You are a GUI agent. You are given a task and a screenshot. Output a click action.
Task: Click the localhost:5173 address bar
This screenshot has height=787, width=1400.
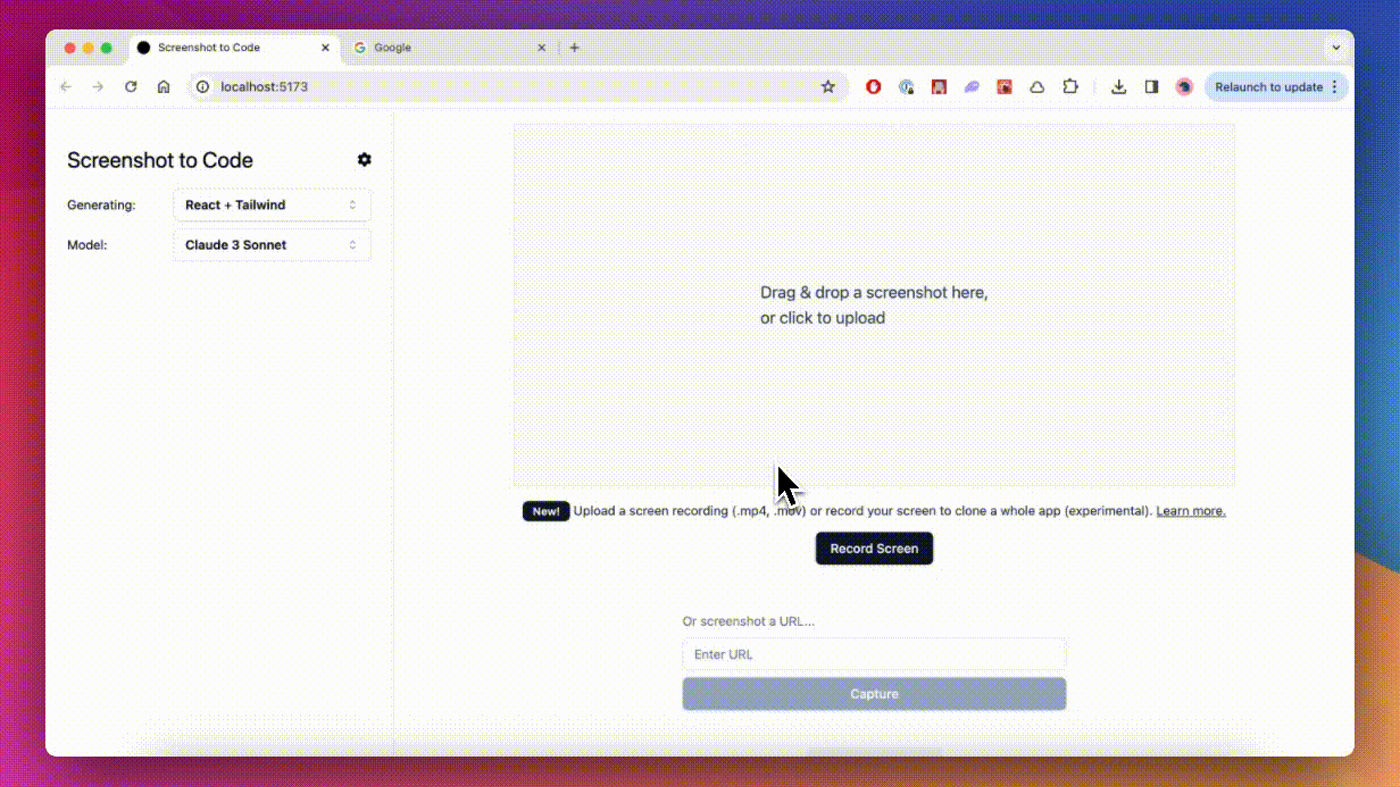520,87
